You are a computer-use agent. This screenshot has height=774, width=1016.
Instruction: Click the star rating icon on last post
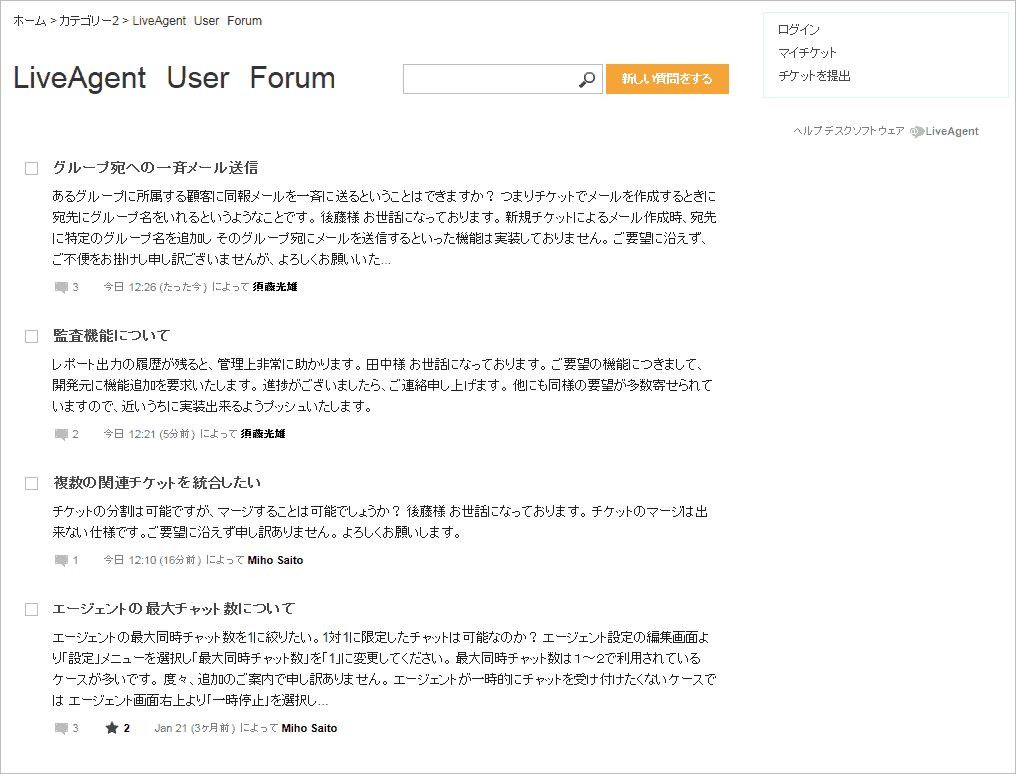pyautogui.click(x=111, y=728)
